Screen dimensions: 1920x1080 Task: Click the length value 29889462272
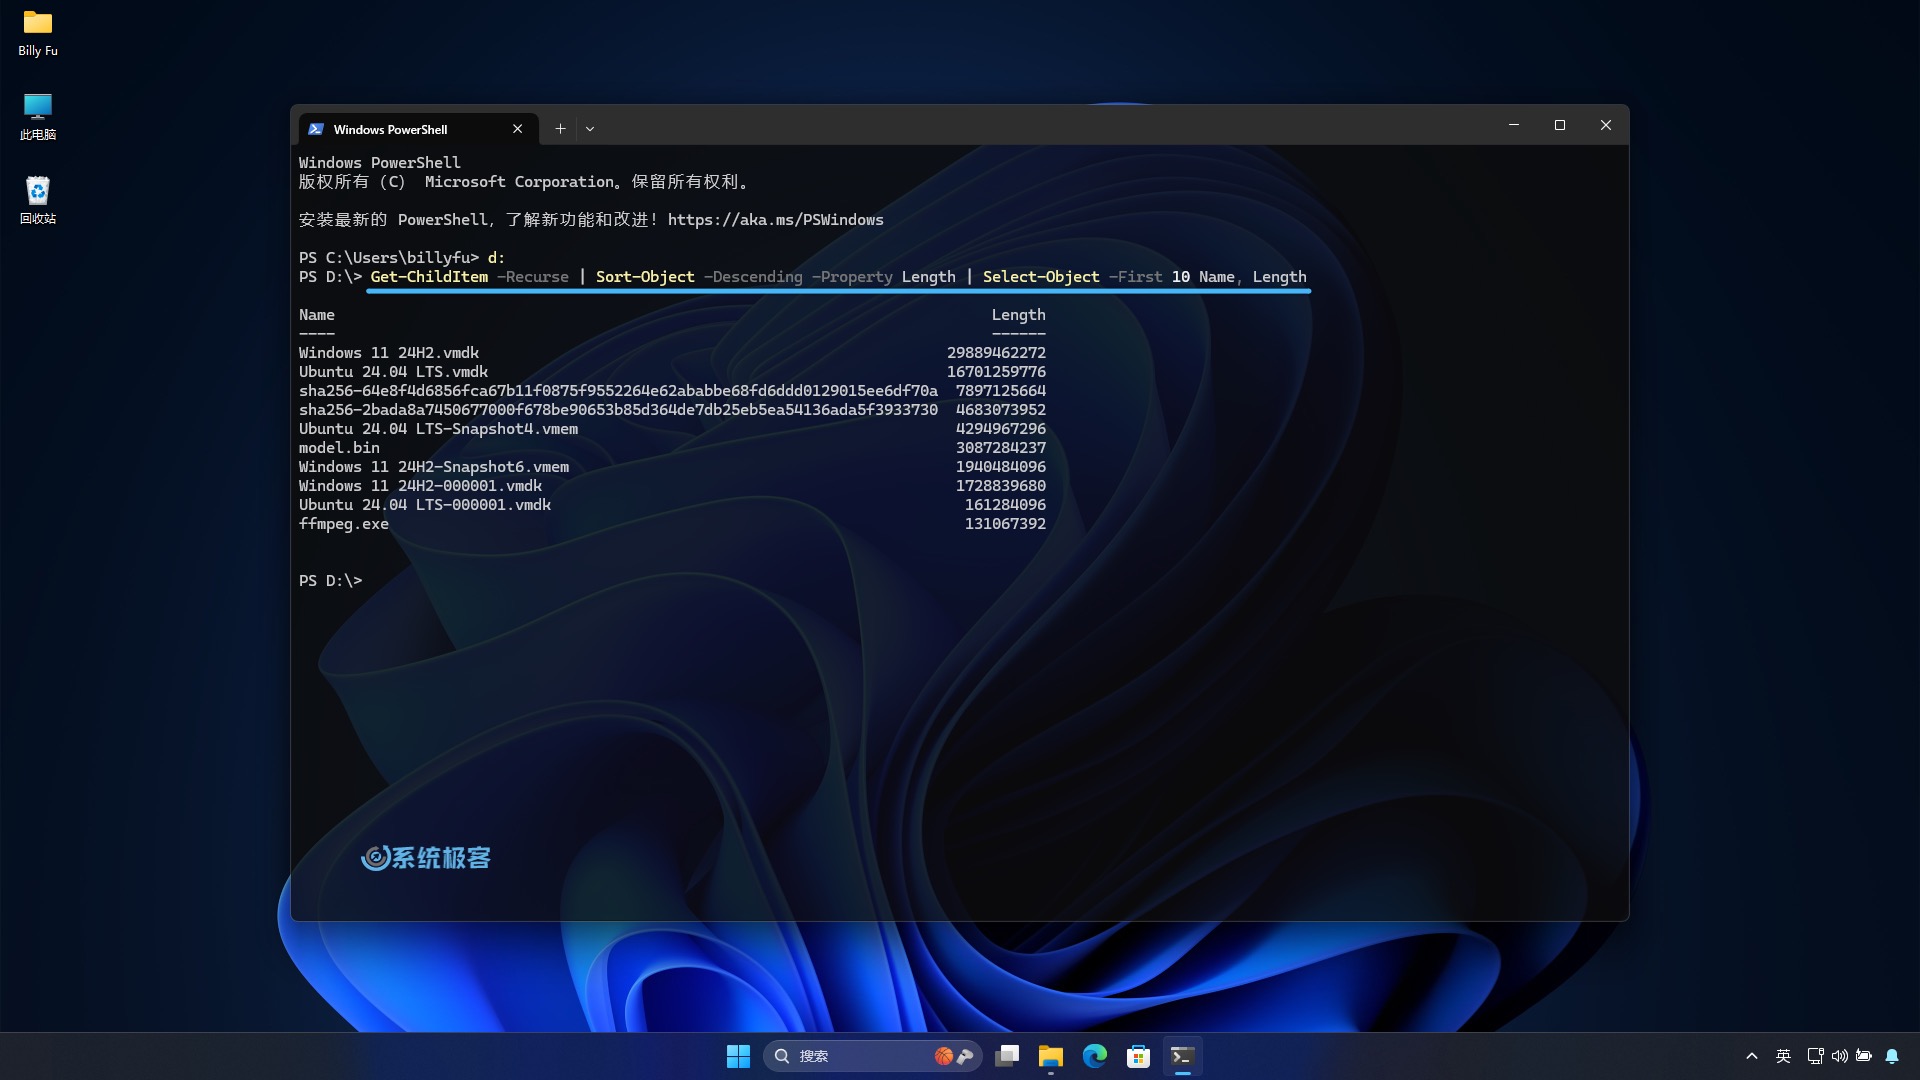coord(997,353)
